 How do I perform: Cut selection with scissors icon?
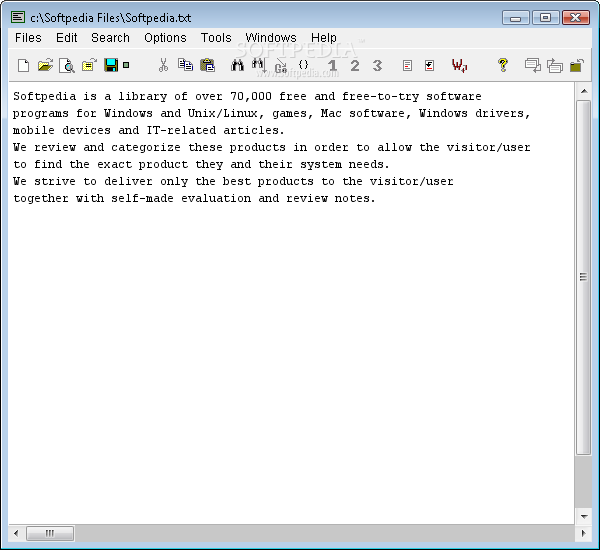tap(163, 65)
